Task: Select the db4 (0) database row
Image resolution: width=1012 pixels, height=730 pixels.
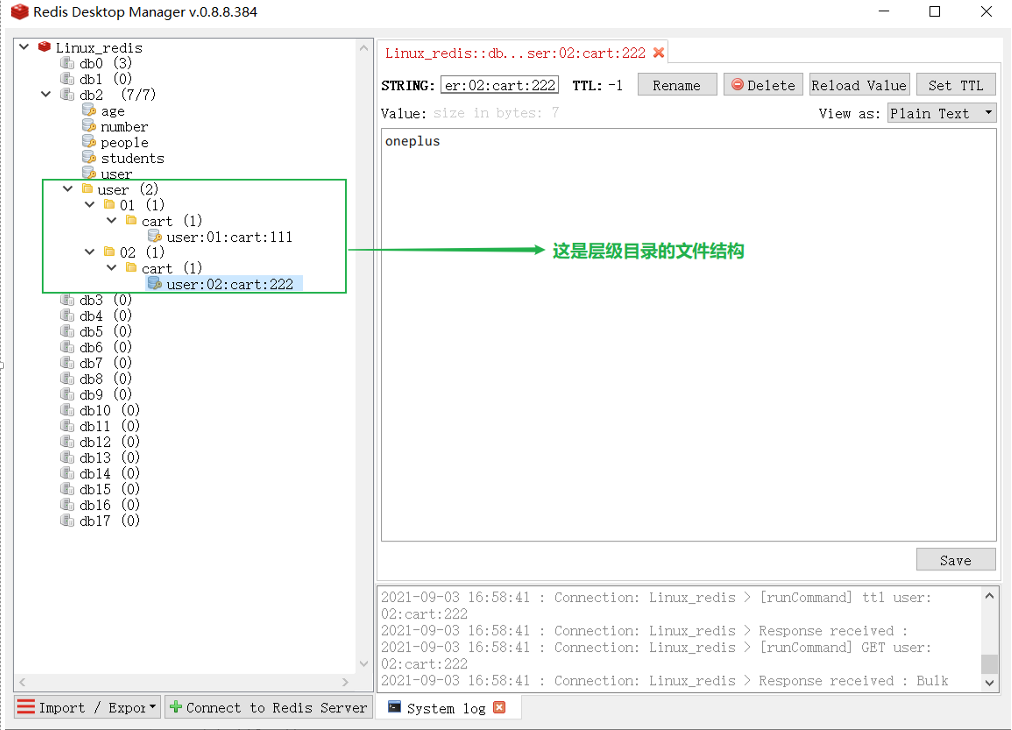Action: 96,316
